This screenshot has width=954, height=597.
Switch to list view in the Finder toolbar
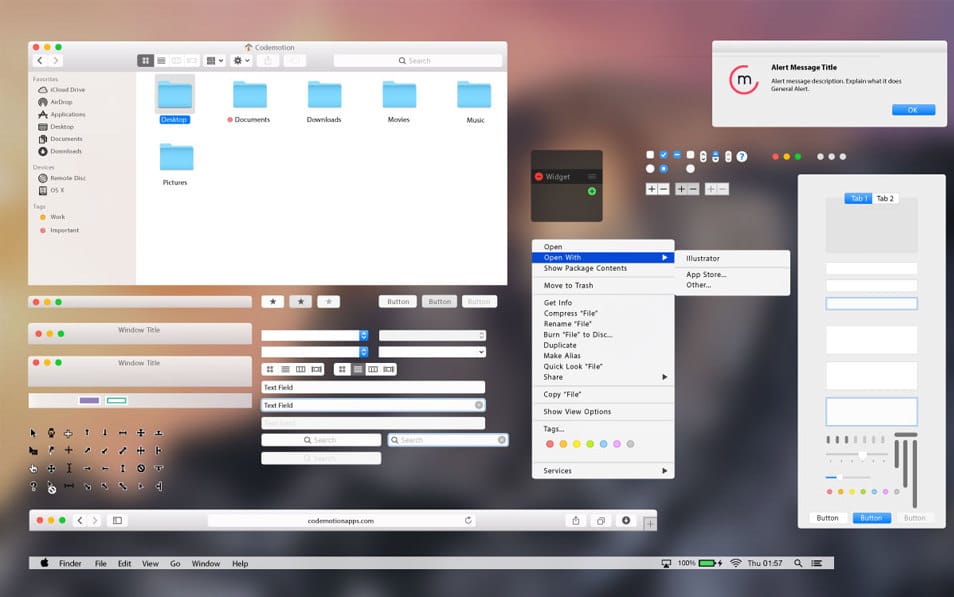tap(162, 60)
